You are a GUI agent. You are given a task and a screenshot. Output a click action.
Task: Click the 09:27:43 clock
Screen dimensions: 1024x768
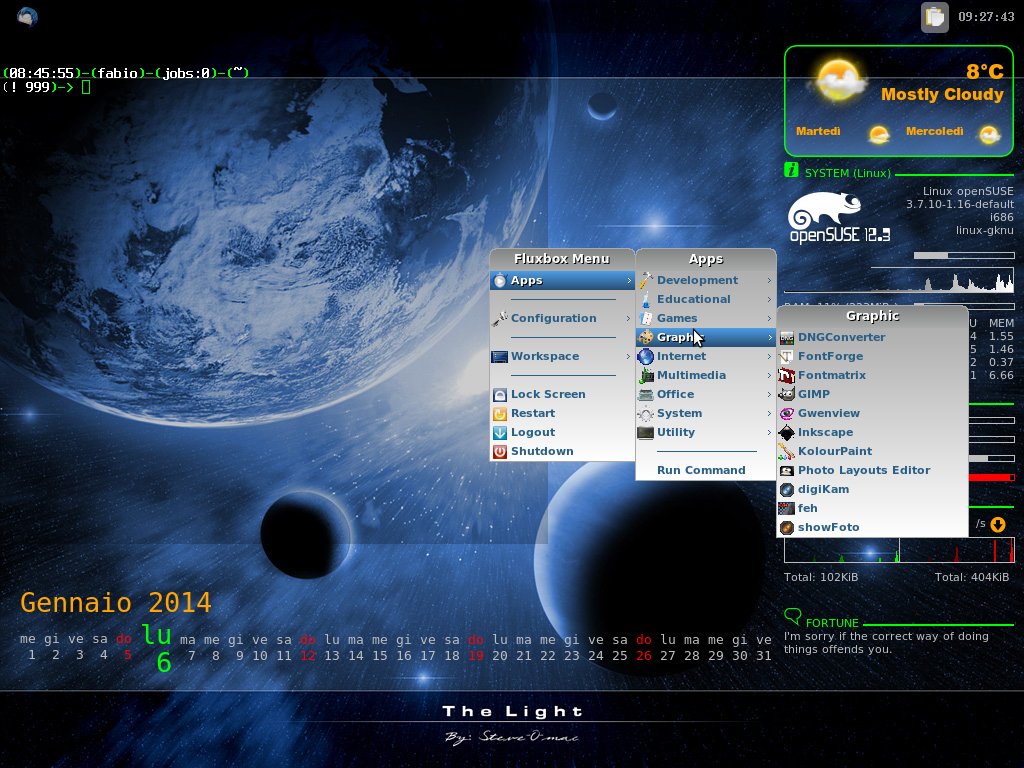[986, 17]
